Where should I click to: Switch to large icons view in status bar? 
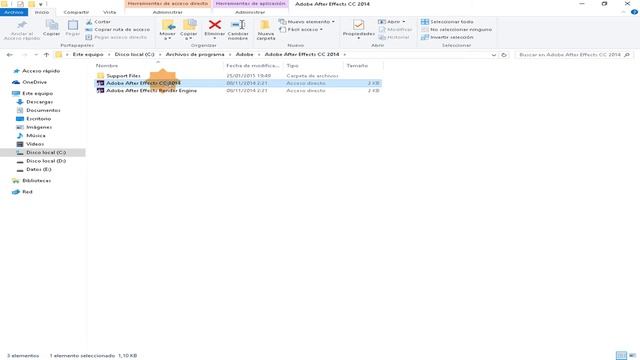[x=632, y=356]
